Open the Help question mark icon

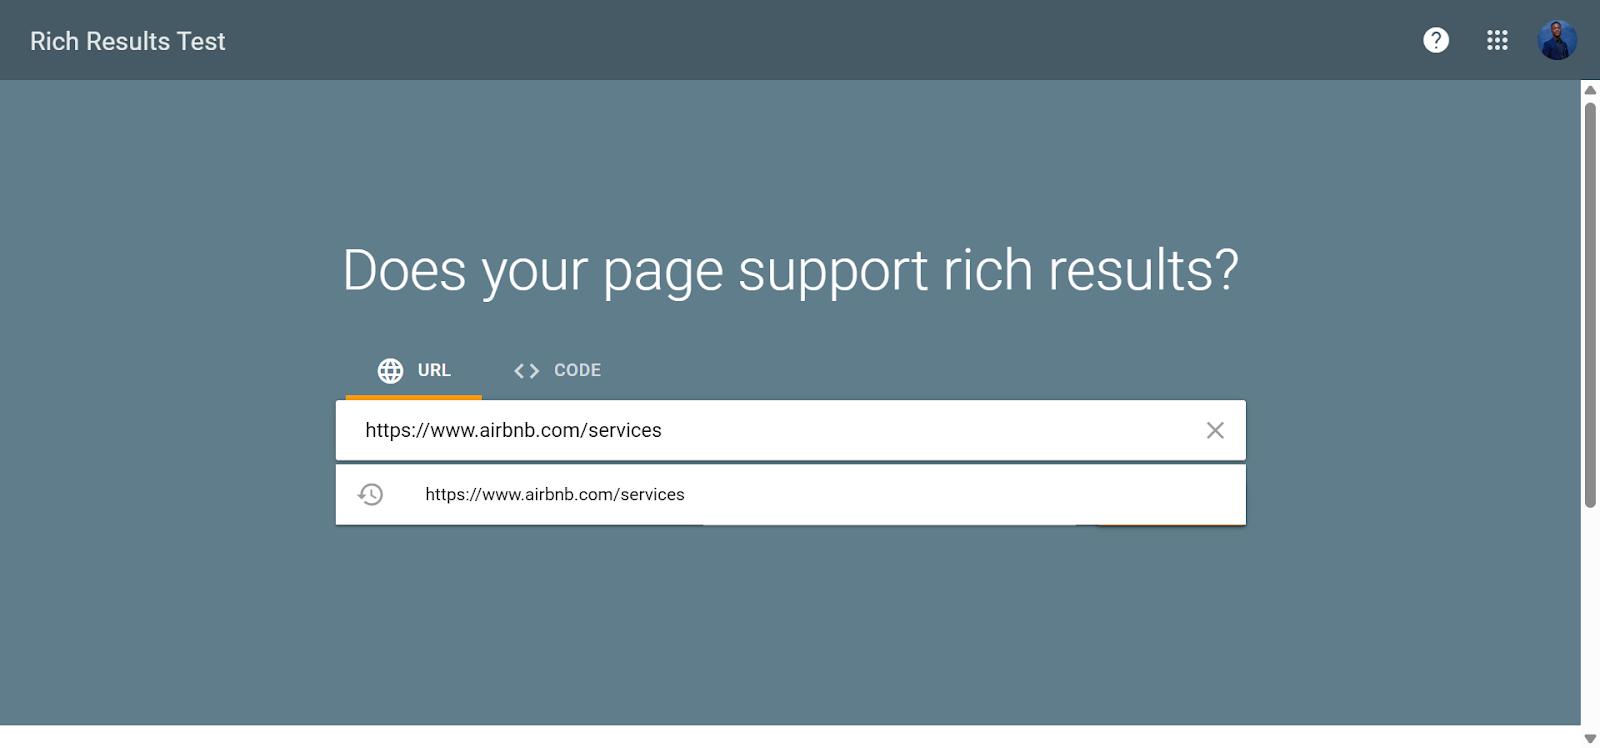point(1436,40)
